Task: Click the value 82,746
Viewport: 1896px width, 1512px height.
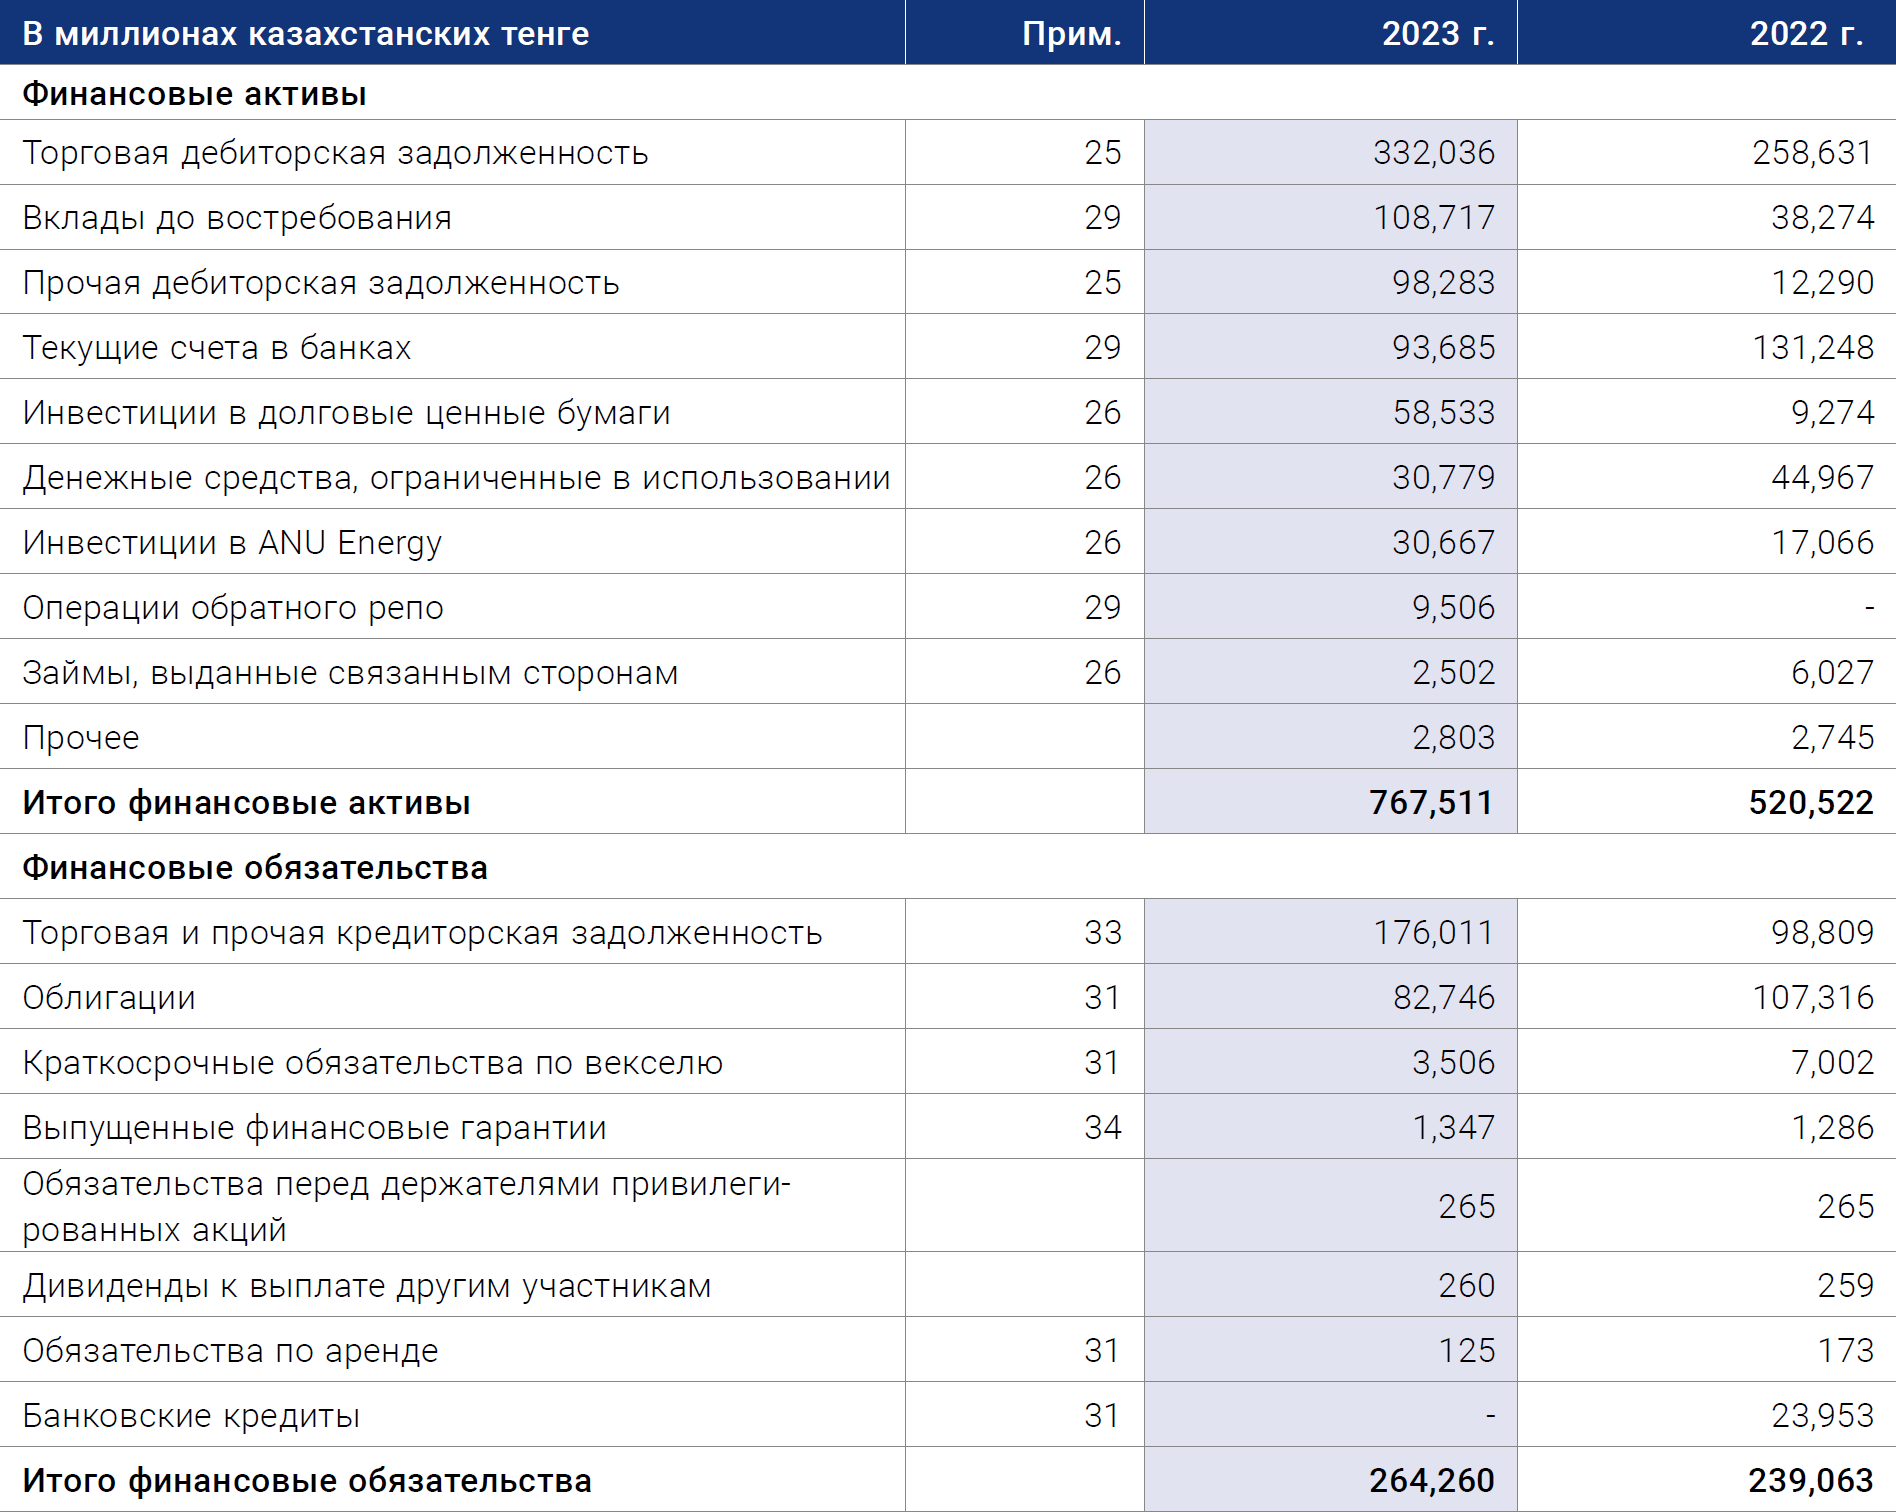Action: [1443, 998]
